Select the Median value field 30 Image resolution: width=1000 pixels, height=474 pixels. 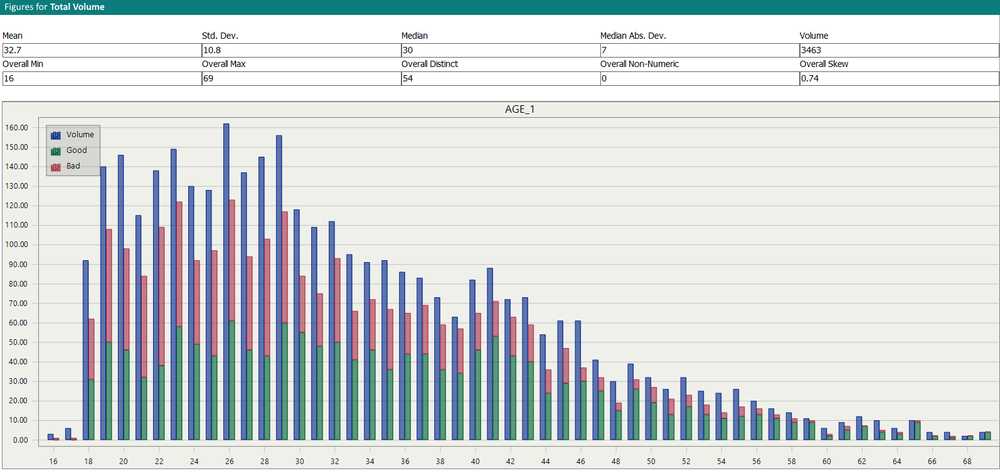(499, 49)
